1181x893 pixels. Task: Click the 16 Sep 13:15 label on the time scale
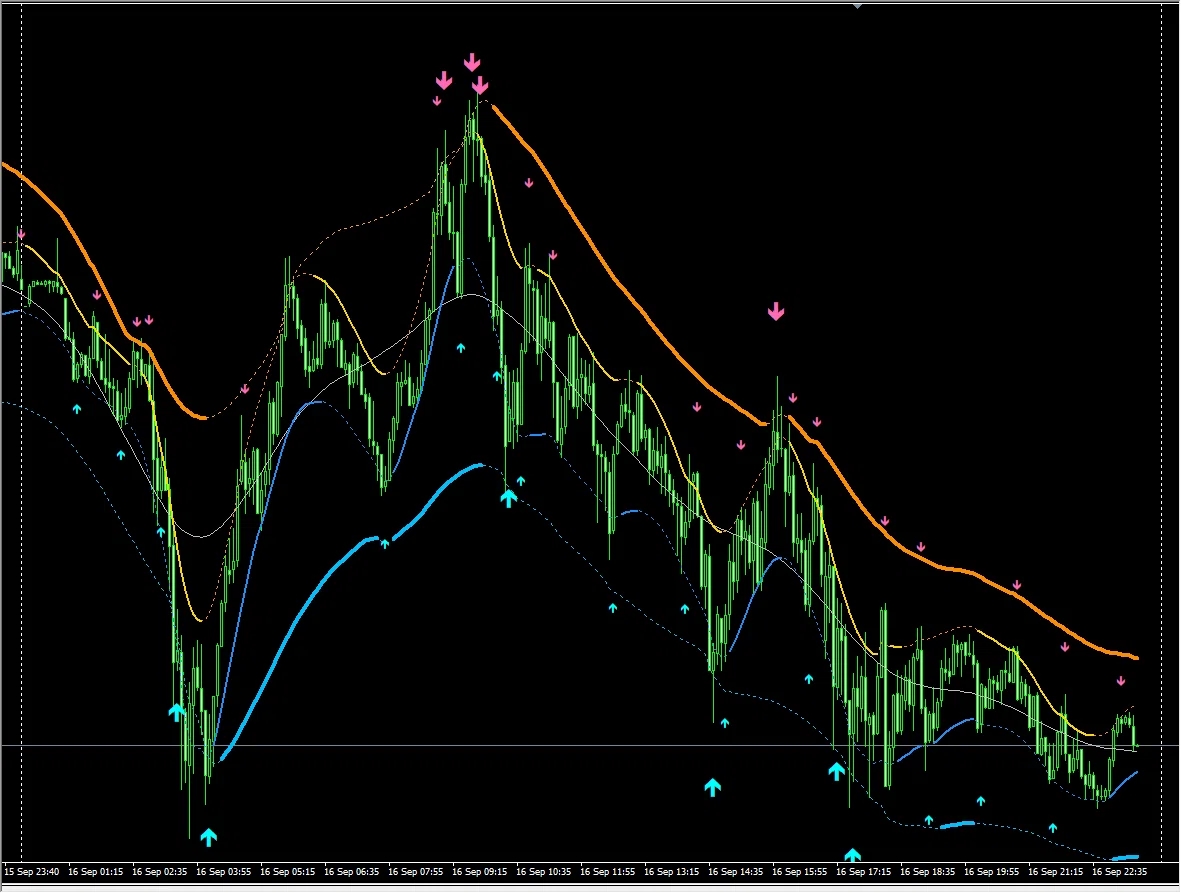(674, 871)
